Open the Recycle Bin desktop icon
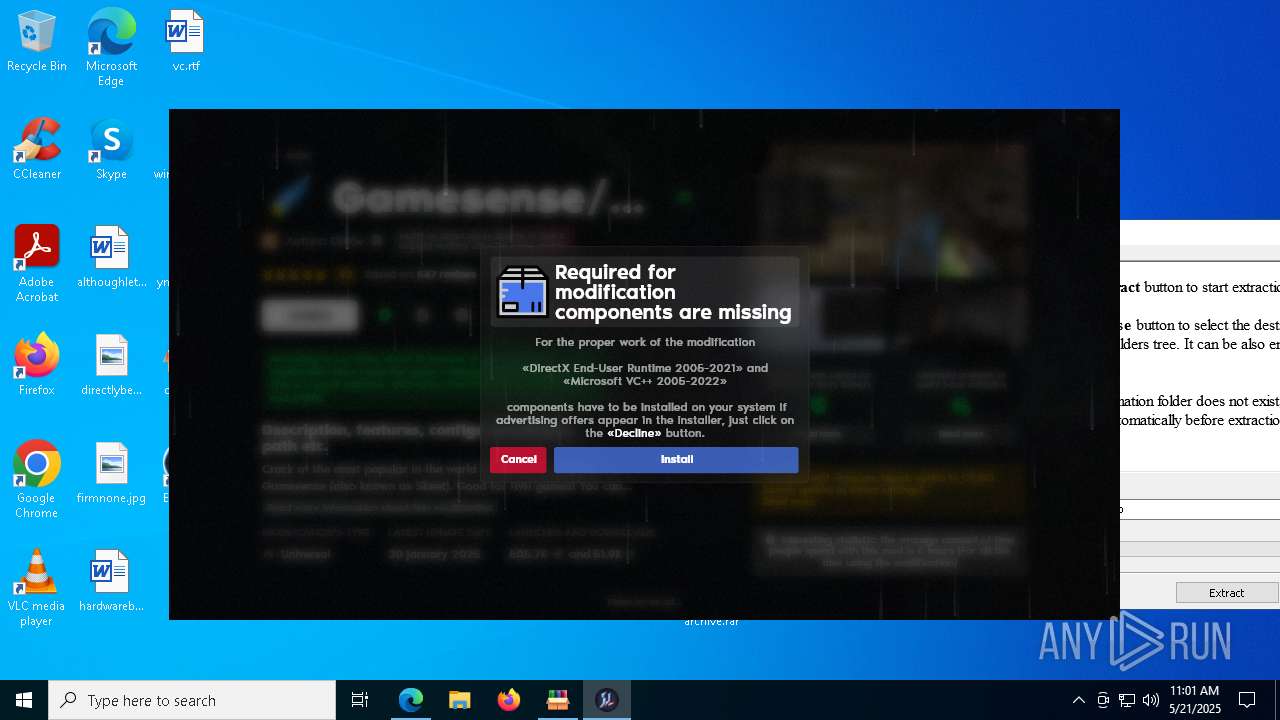The image size is (1280, 720). coord(37,42)
